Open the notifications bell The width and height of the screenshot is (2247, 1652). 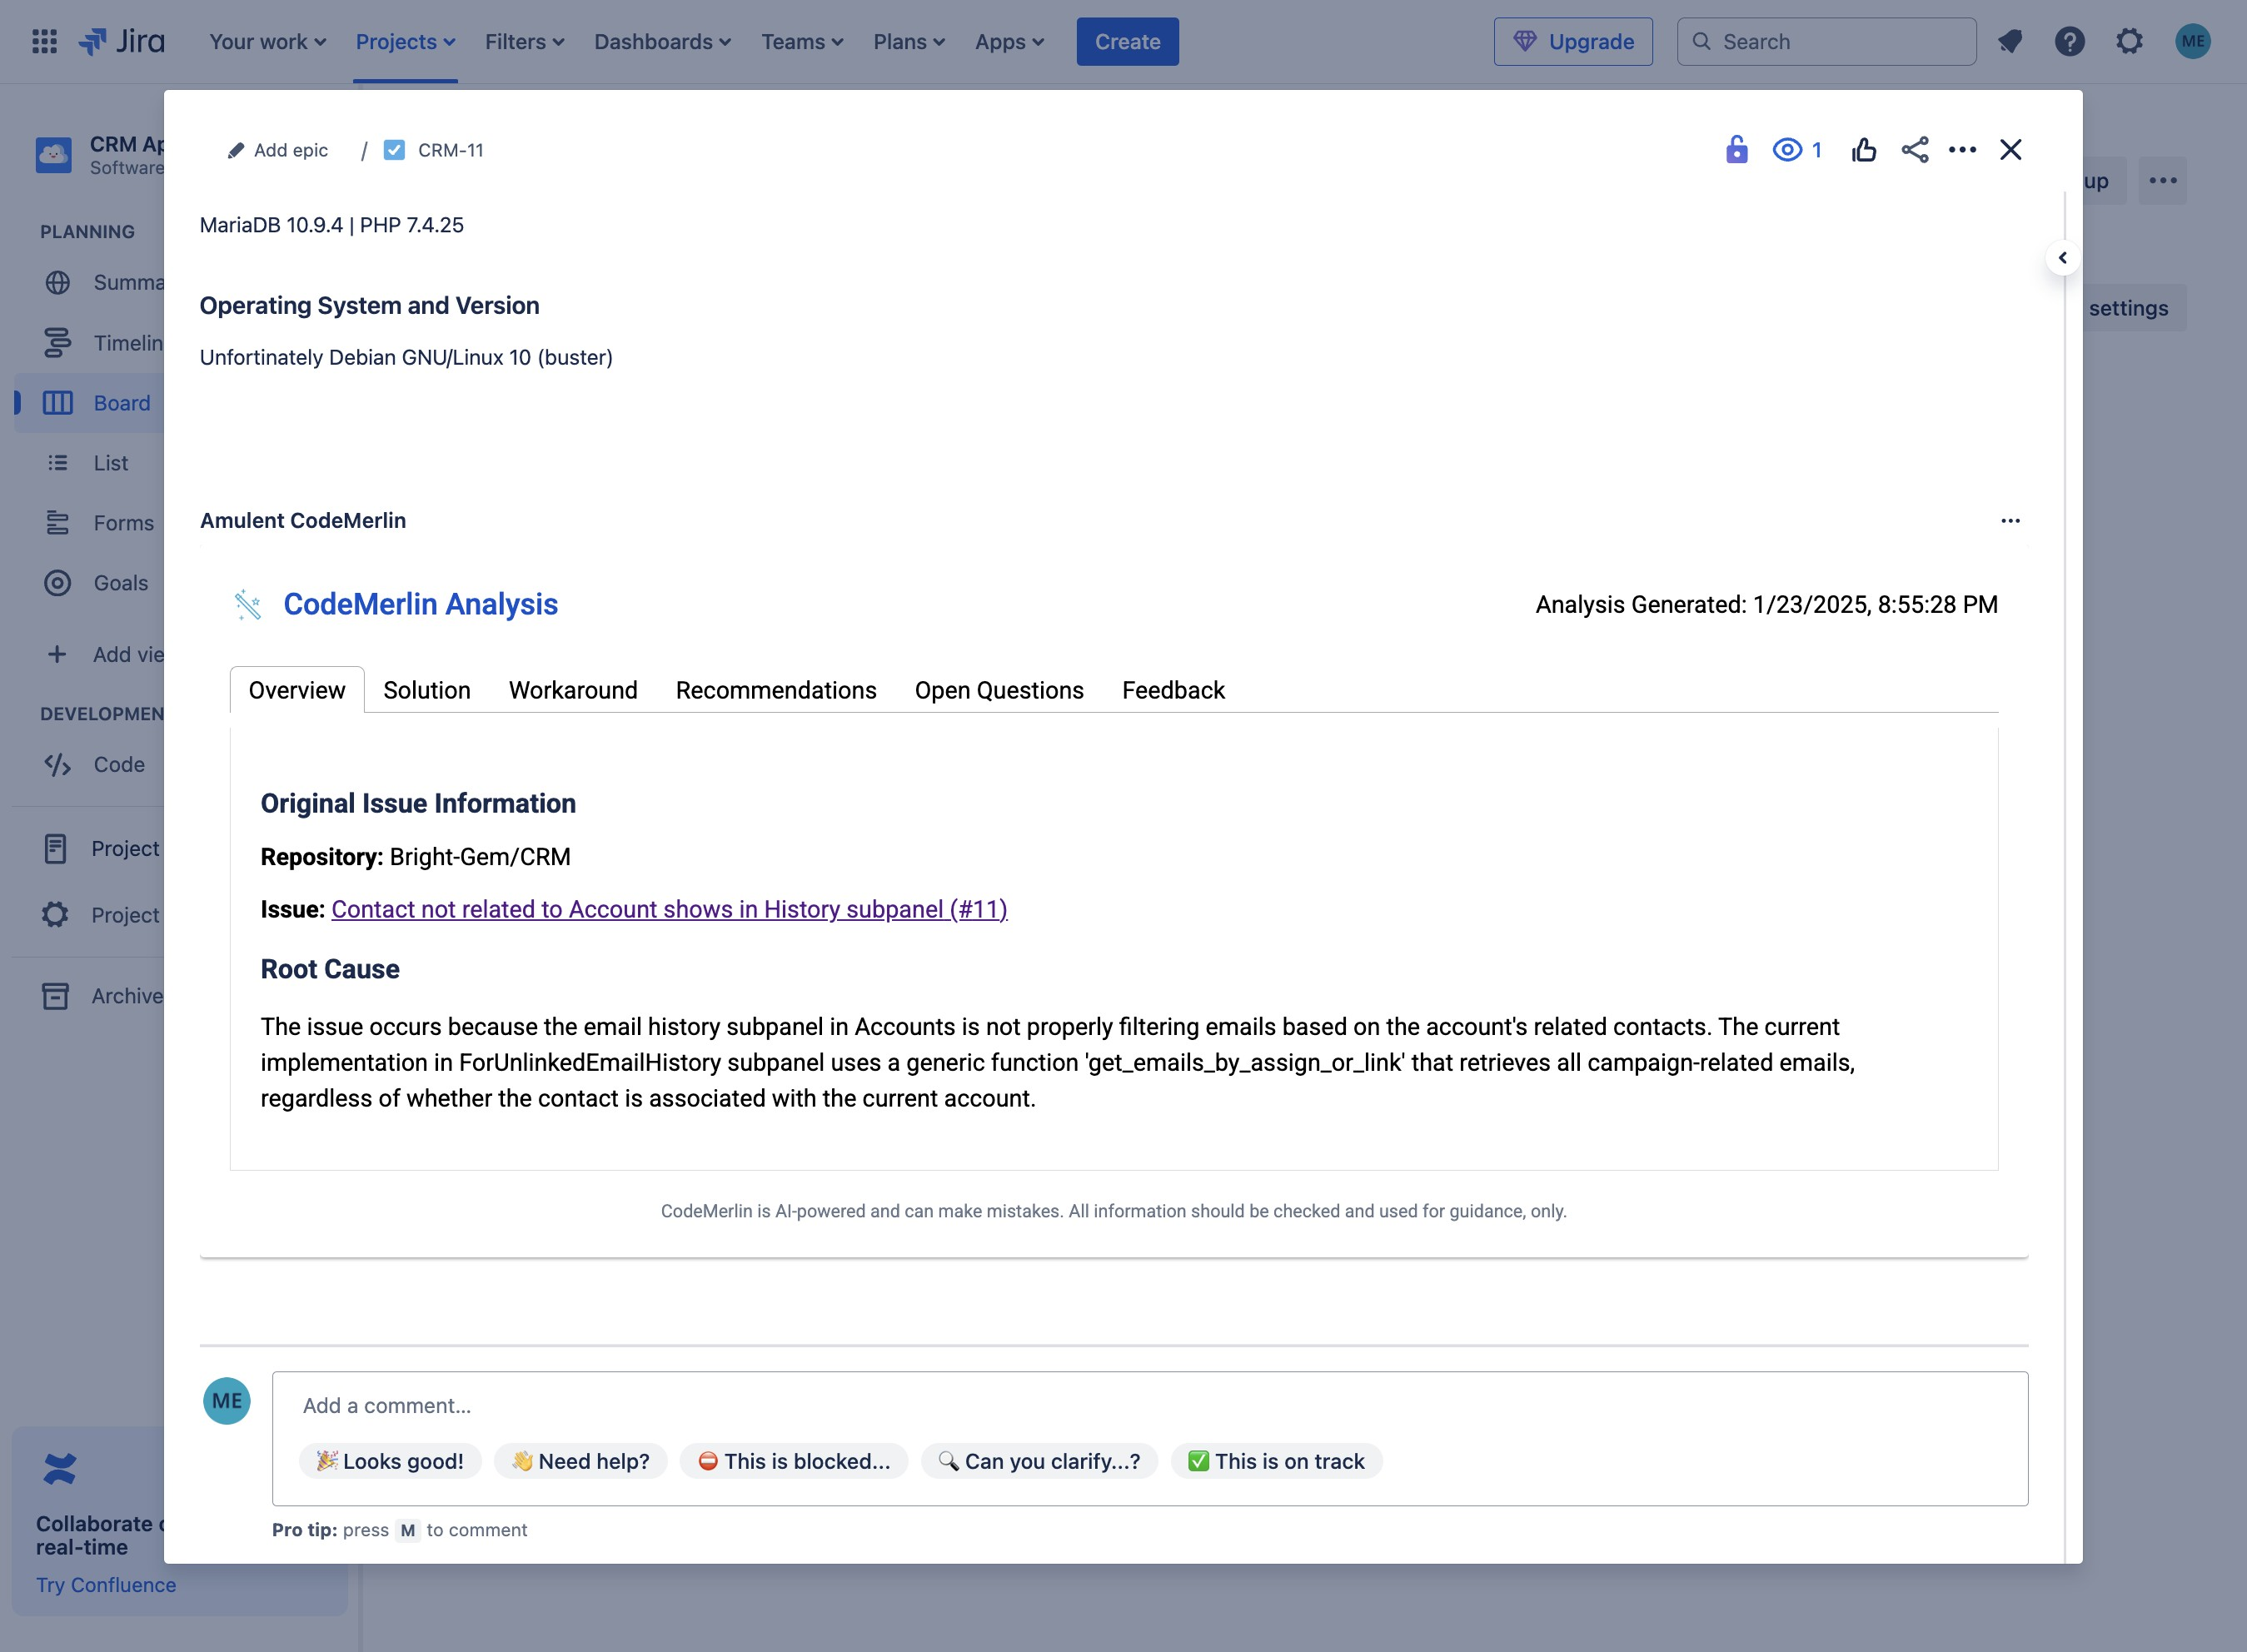pos(2010,41)
